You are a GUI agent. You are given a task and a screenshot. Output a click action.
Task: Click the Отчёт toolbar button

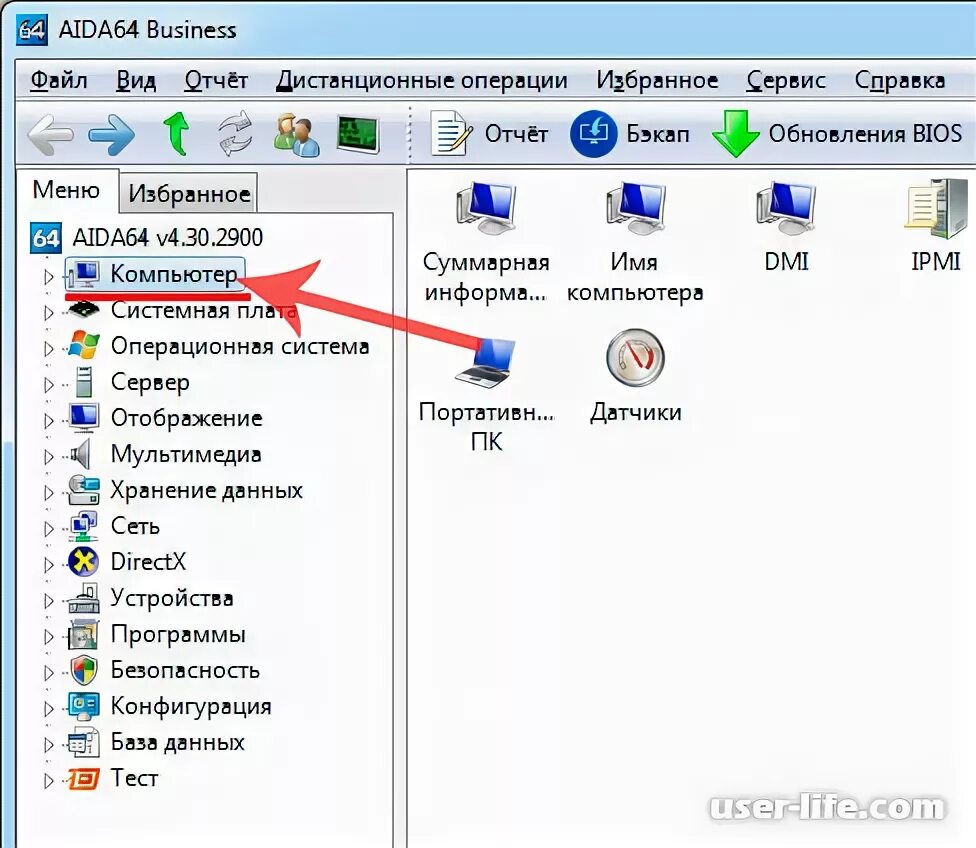[x=489, y=133]
